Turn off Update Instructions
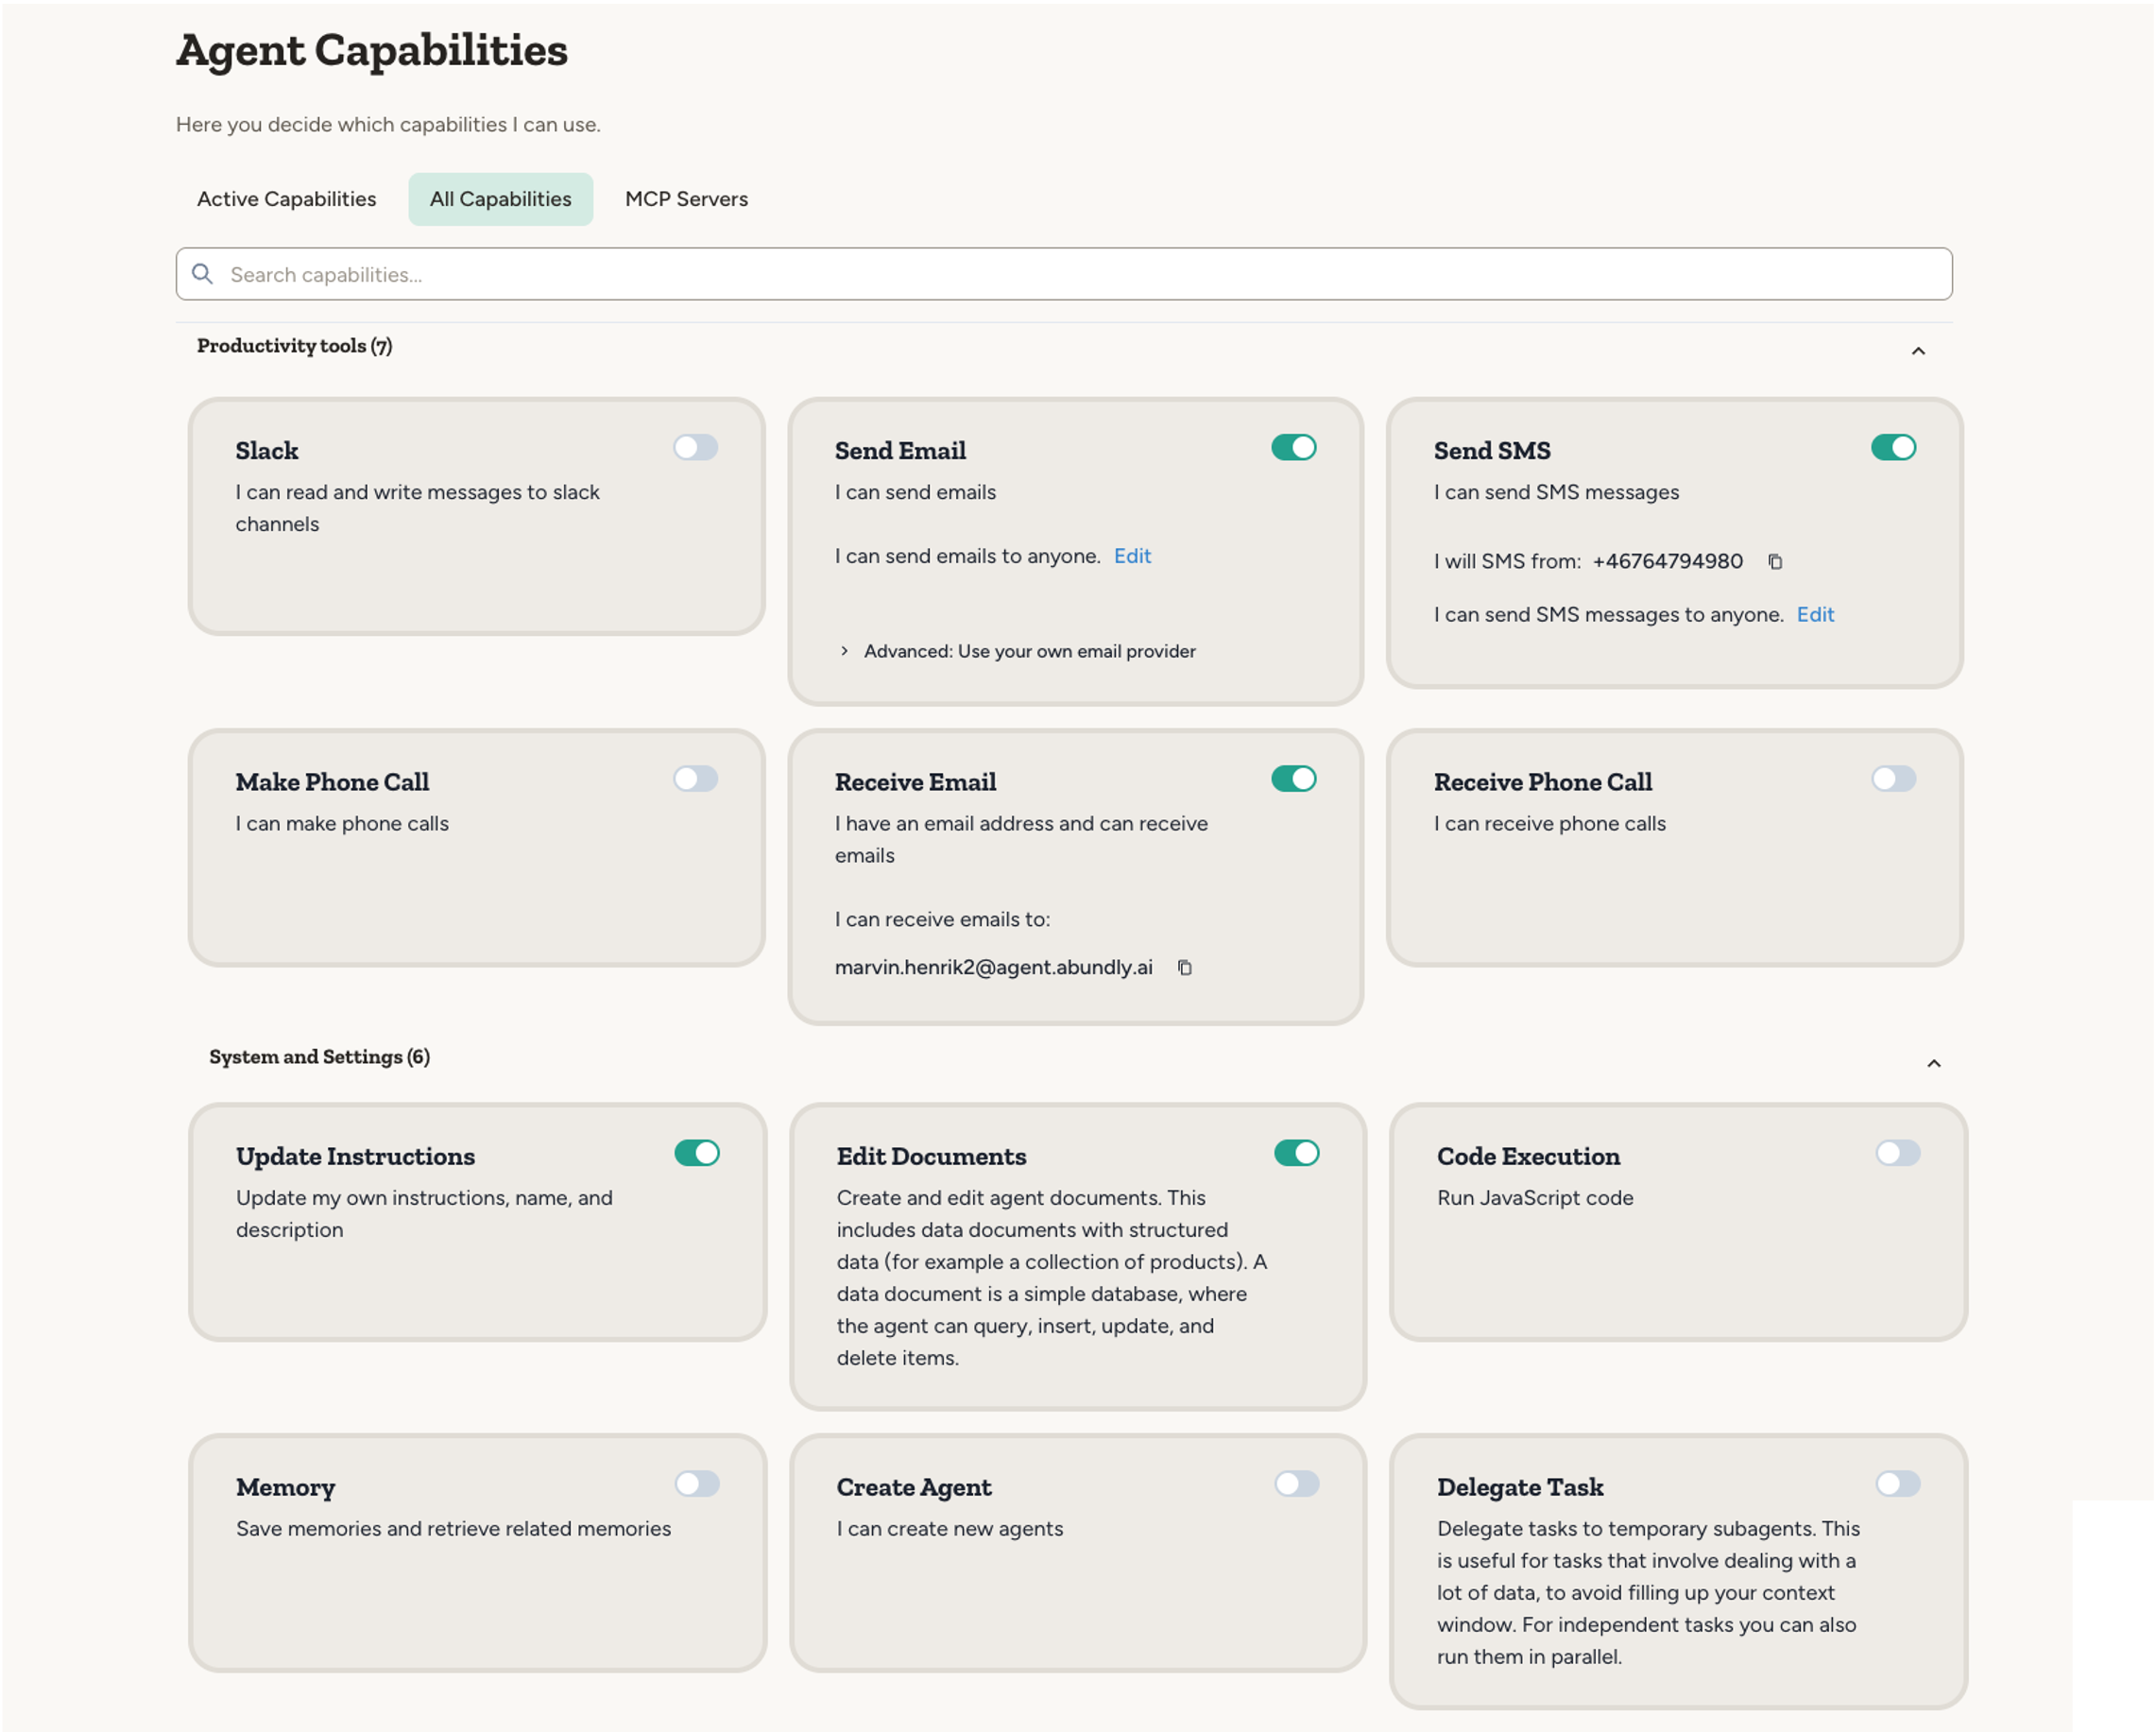Image resolution: width=2156 pixels, height=1732 pixels. point(699,1153)
